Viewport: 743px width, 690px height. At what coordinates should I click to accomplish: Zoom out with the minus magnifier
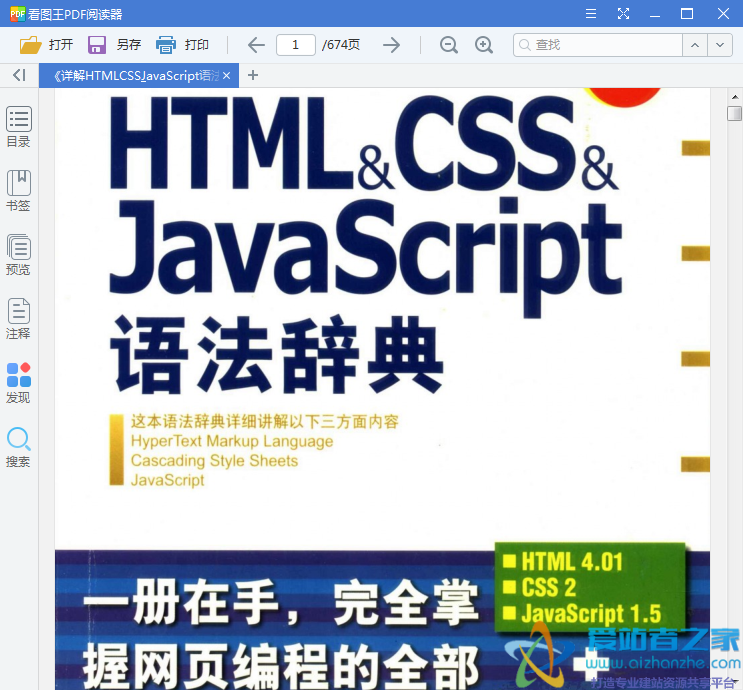click(449, 45)
